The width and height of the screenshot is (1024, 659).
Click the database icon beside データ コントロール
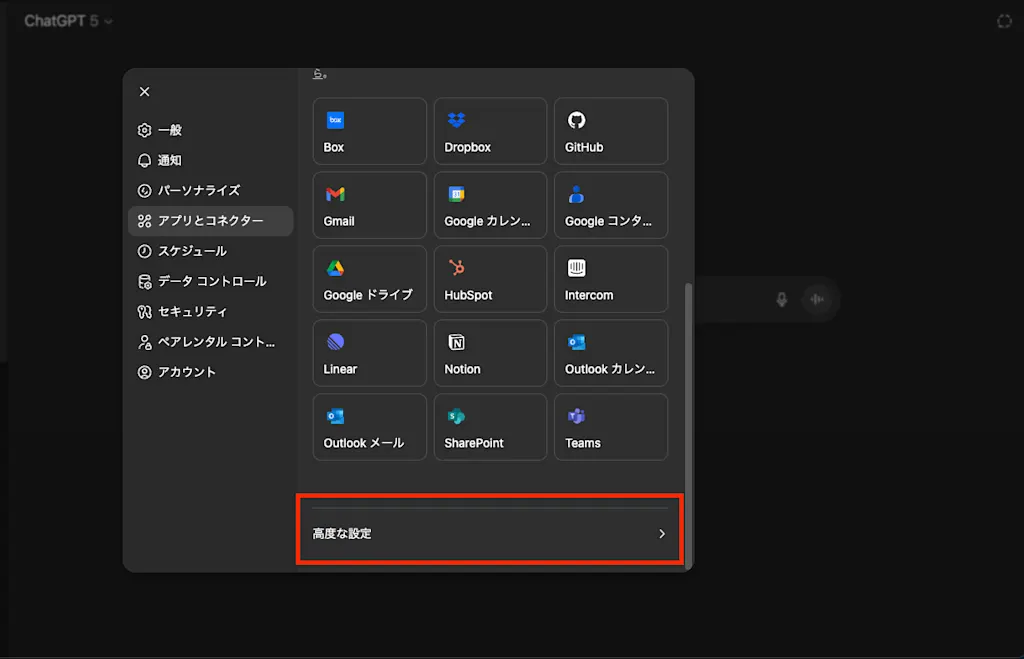coord(144,281)
